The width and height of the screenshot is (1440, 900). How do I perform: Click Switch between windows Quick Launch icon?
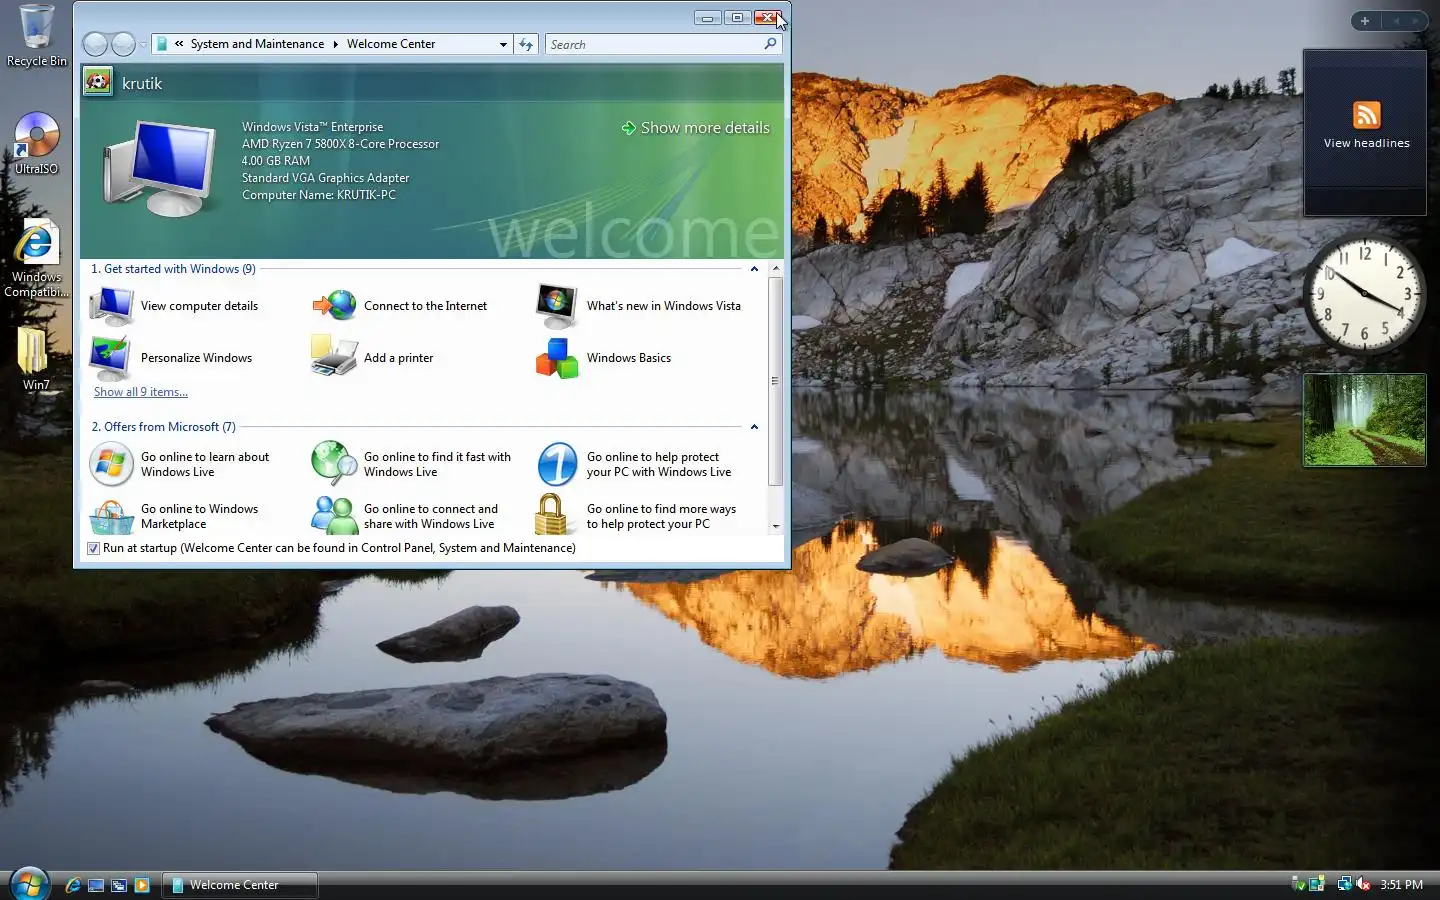[x=119, y=885]
